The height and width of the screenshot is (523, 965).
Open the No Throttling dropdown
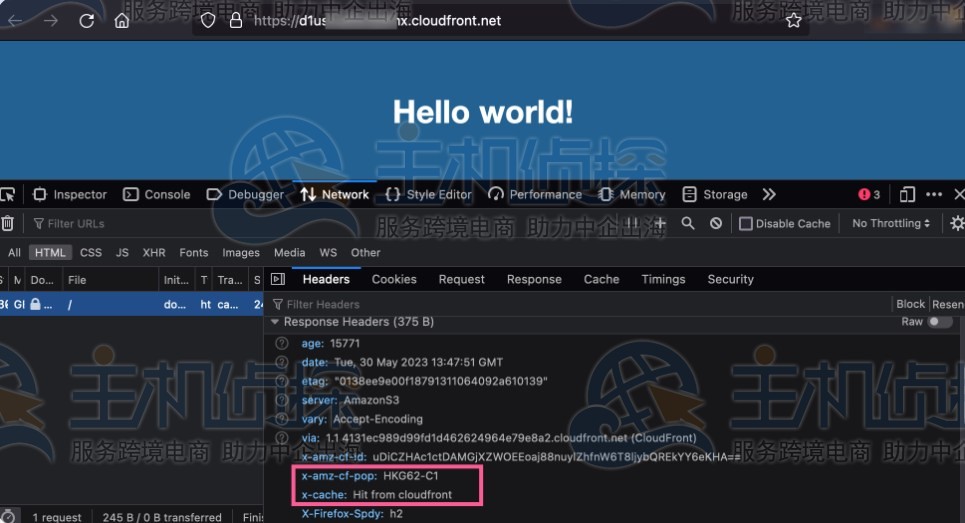pyautogui.click(x=891, y=223)
